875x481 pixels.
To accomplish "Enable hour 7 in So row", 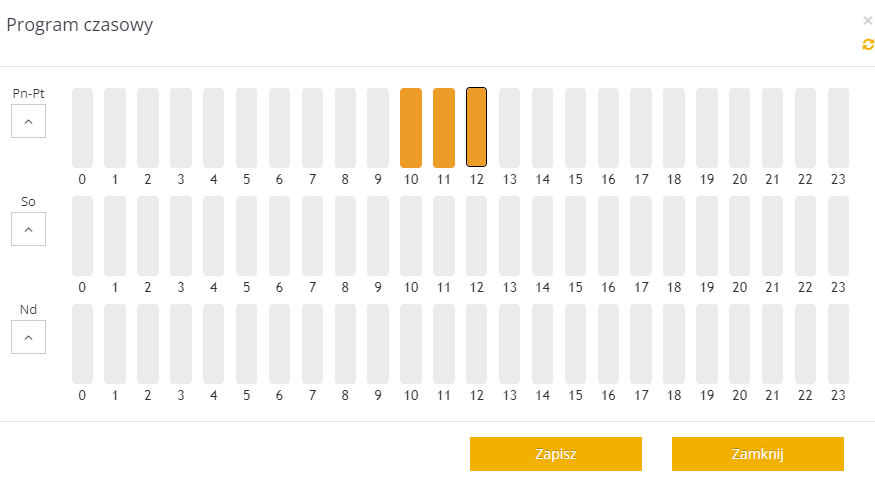I will coord(312,235).
